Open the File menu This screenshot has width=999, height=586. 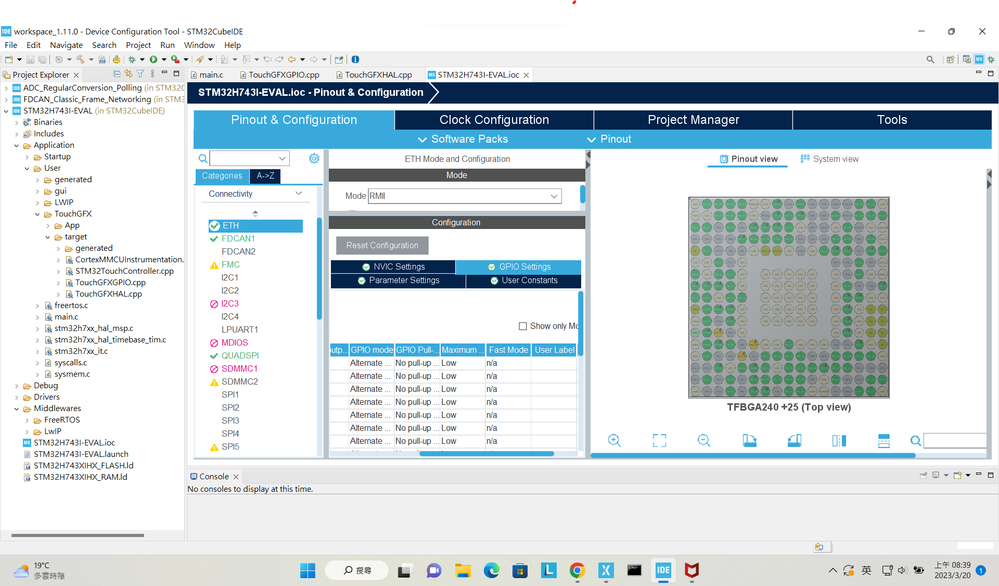click(x=11, y=45)
